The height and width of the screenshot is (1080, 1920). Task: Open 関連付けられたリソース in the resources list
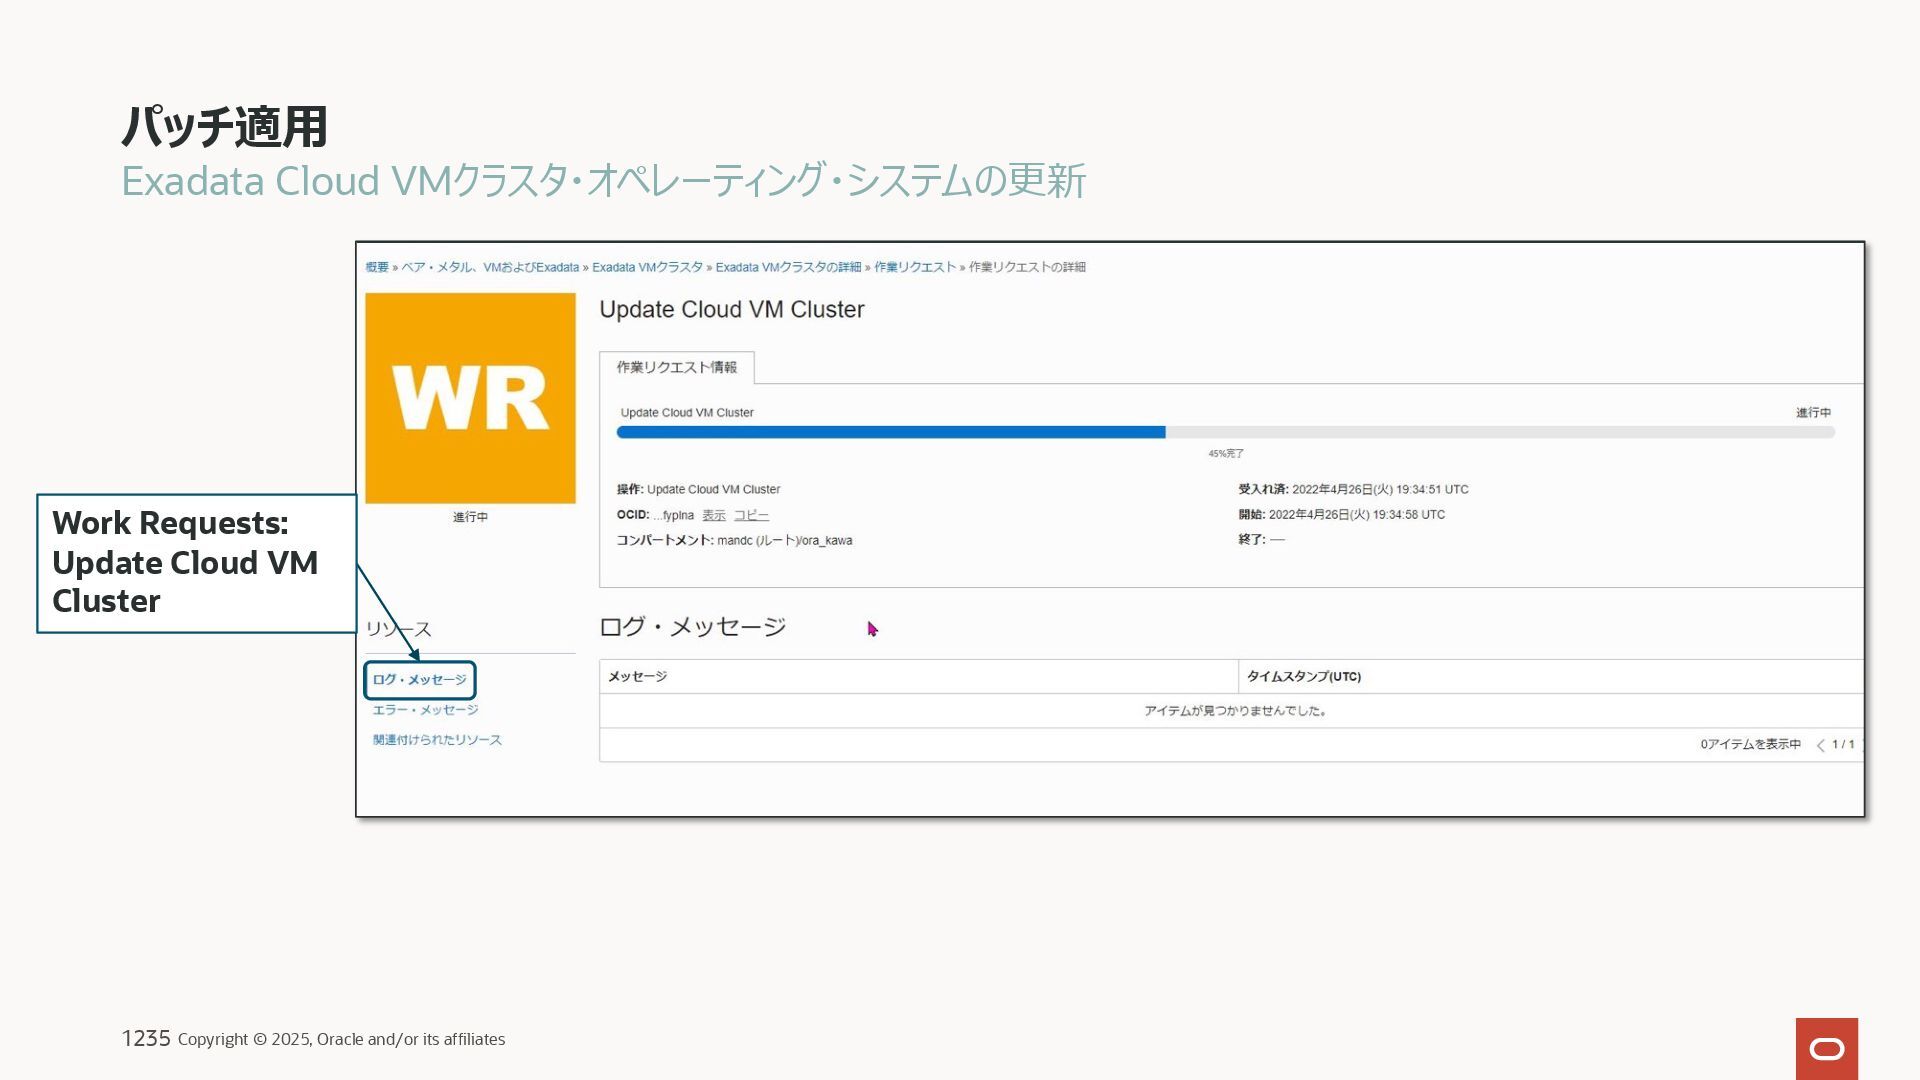[x=437, y=740]
